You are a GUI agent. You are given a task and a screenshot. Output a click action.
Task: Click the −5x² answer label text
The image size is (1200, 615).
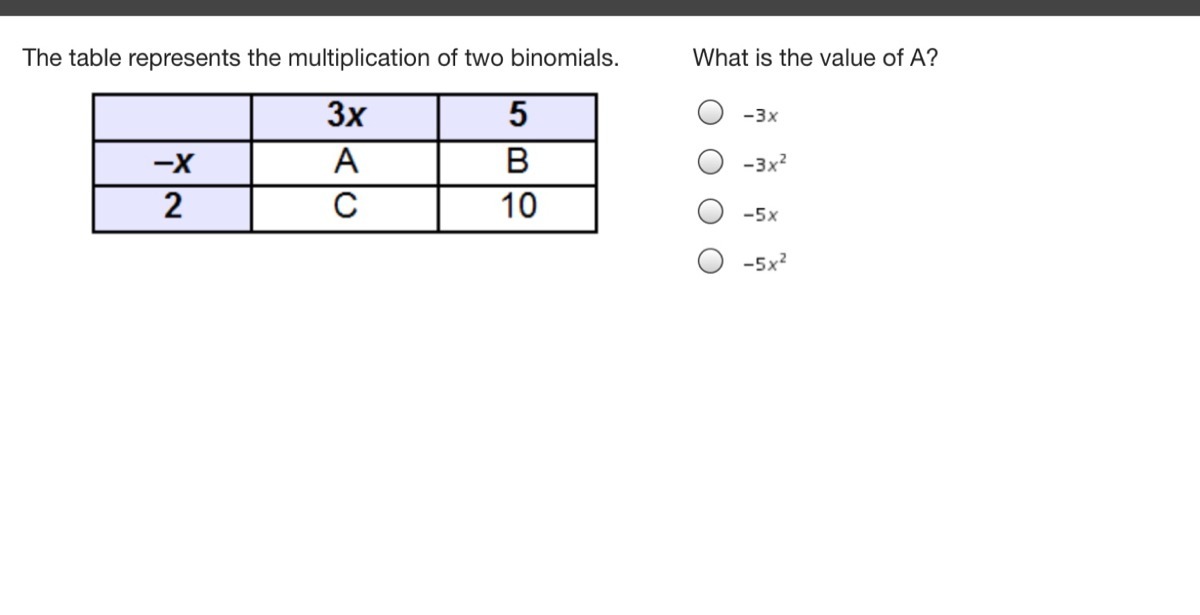pyautogui.click(x=765, y=263)
